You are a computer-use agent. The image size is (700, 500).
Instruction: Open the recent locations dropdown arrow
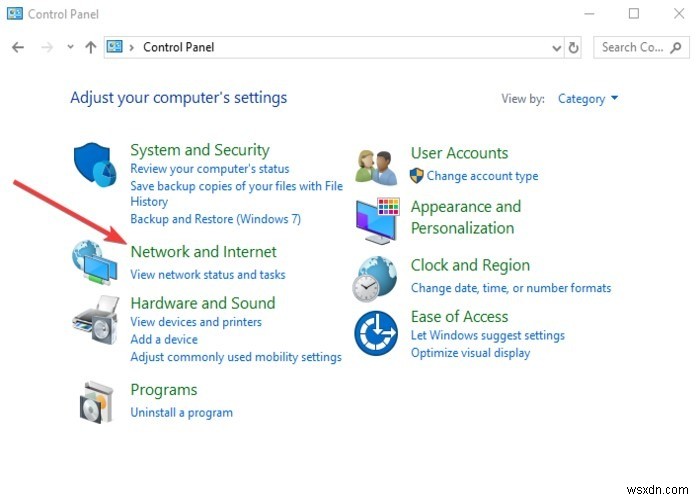[x=70, y=46]
